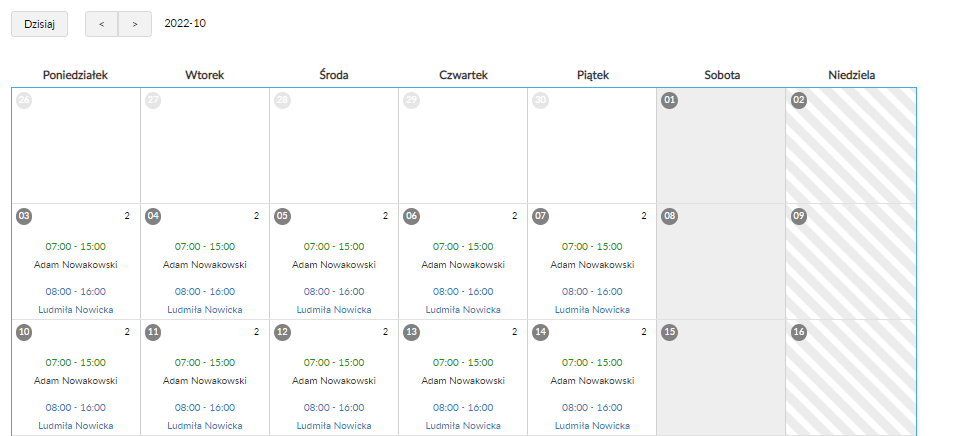Open 07:00 - 15:00 shift on day 06

(x=463, y=246)
